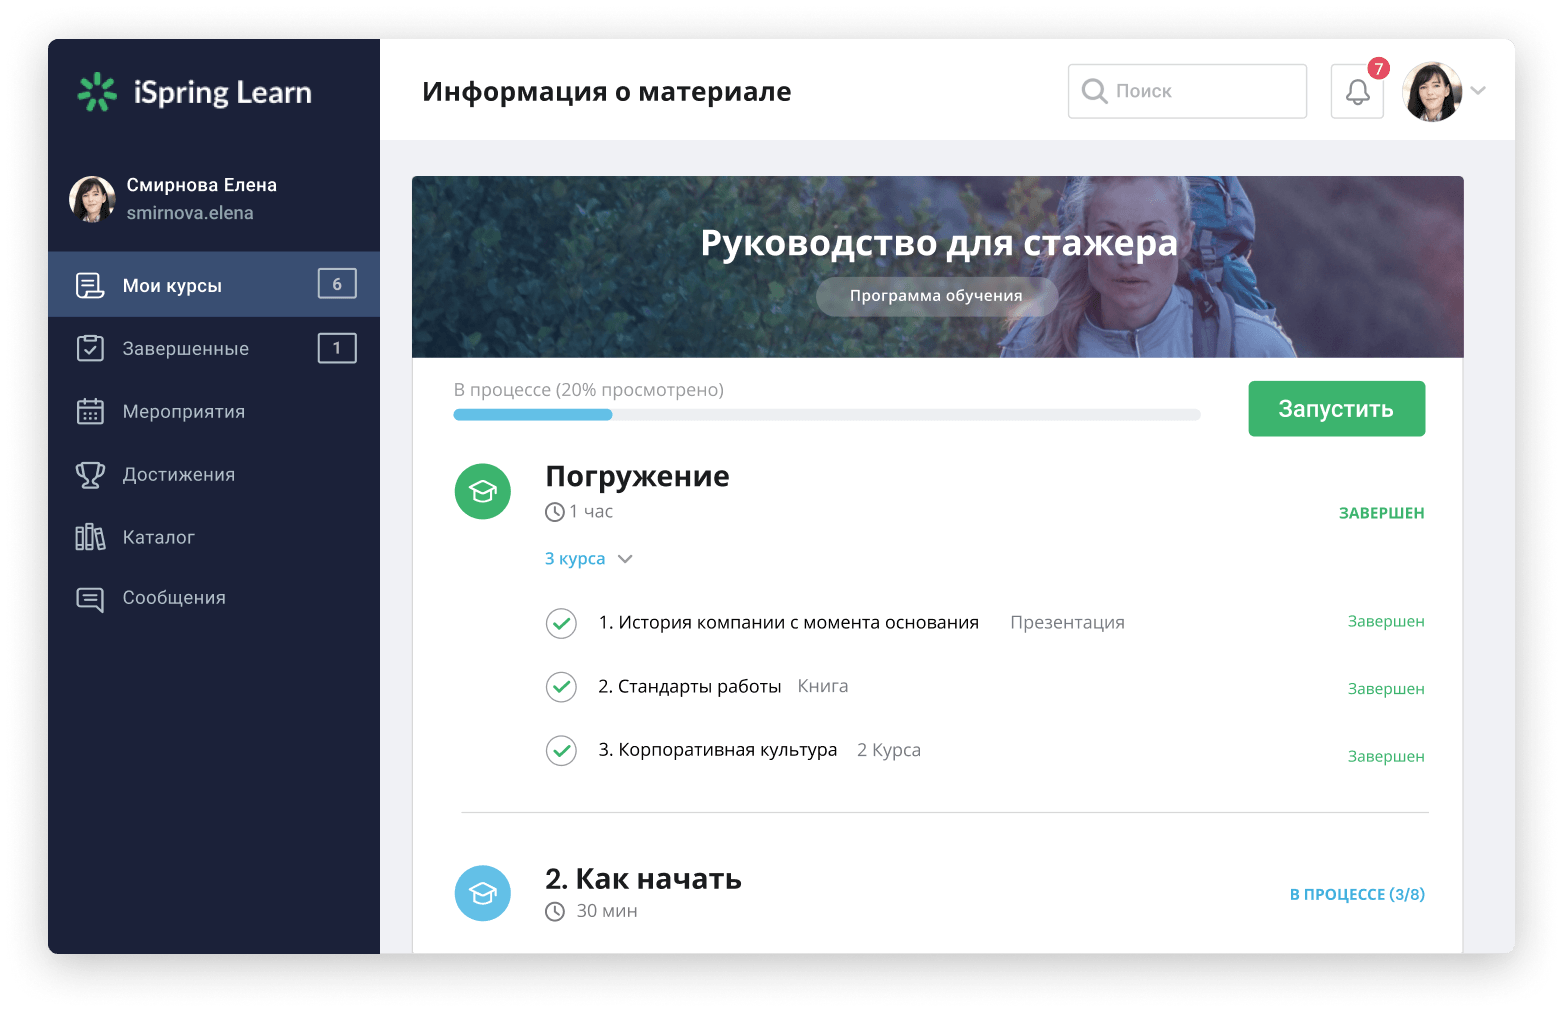Click the Запустить button
Image resolution: width=1563 pixels, height=1012 pixels.
tap(1336, 409)
